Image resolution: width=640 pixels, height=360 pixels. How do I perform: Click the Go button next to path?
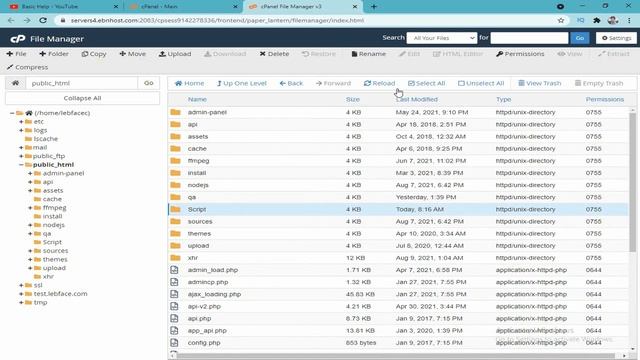[x=149, y=83]
